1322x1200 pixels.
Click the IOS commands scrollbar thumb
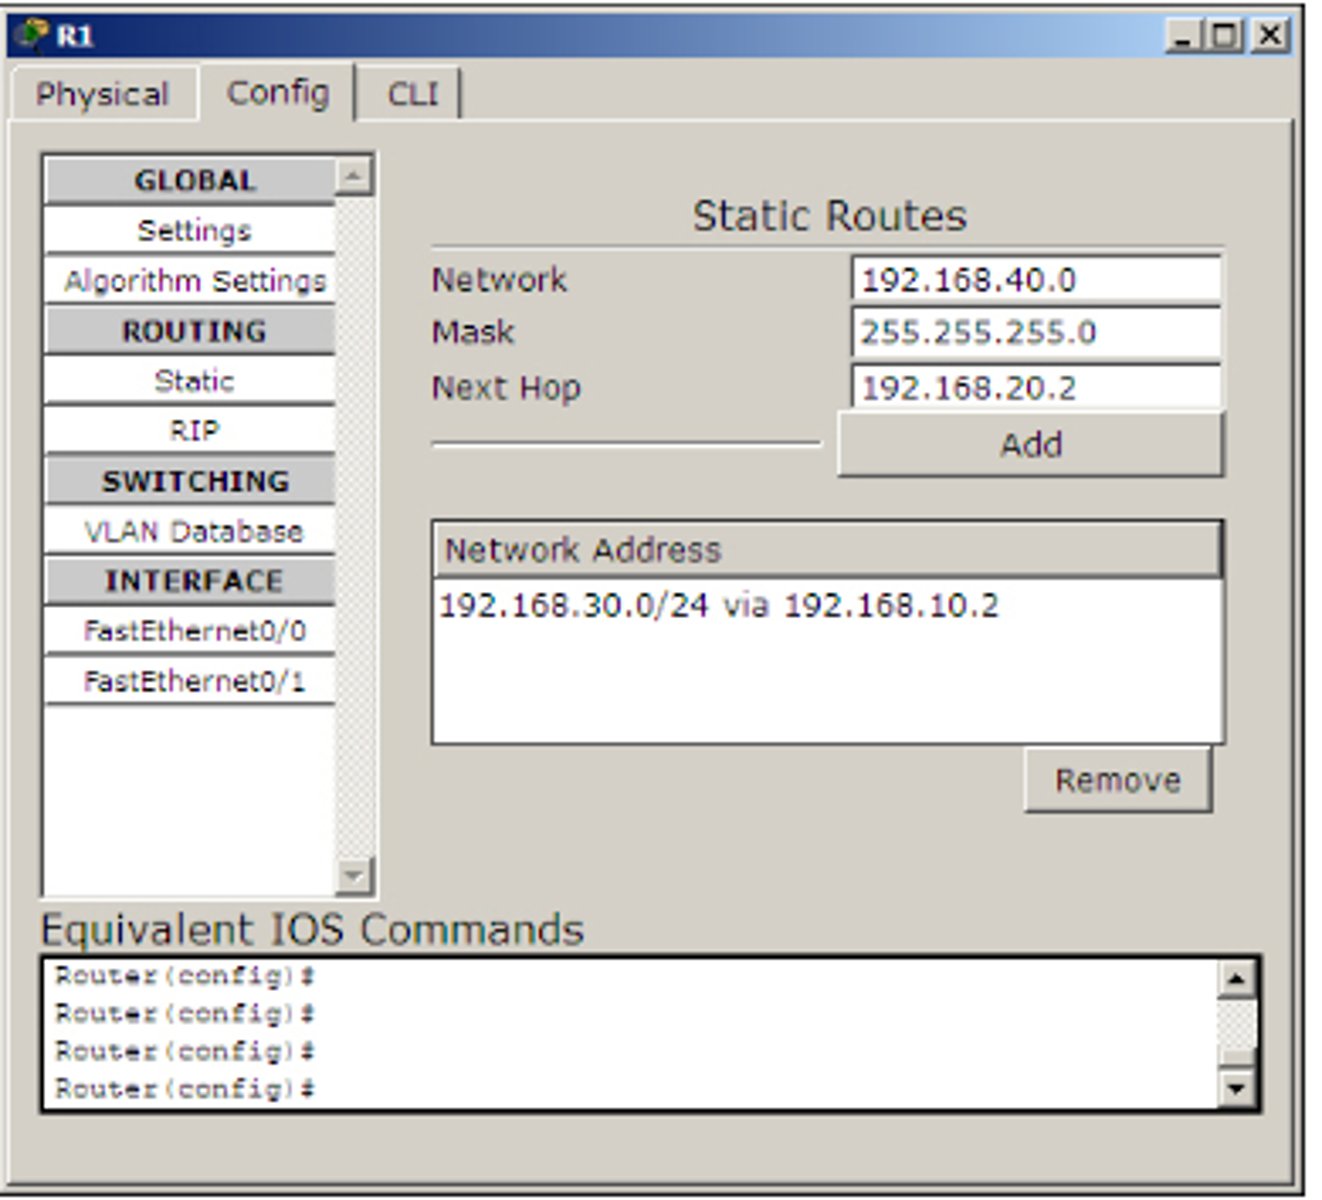pyautogui.click(x=1236, y=1059)
